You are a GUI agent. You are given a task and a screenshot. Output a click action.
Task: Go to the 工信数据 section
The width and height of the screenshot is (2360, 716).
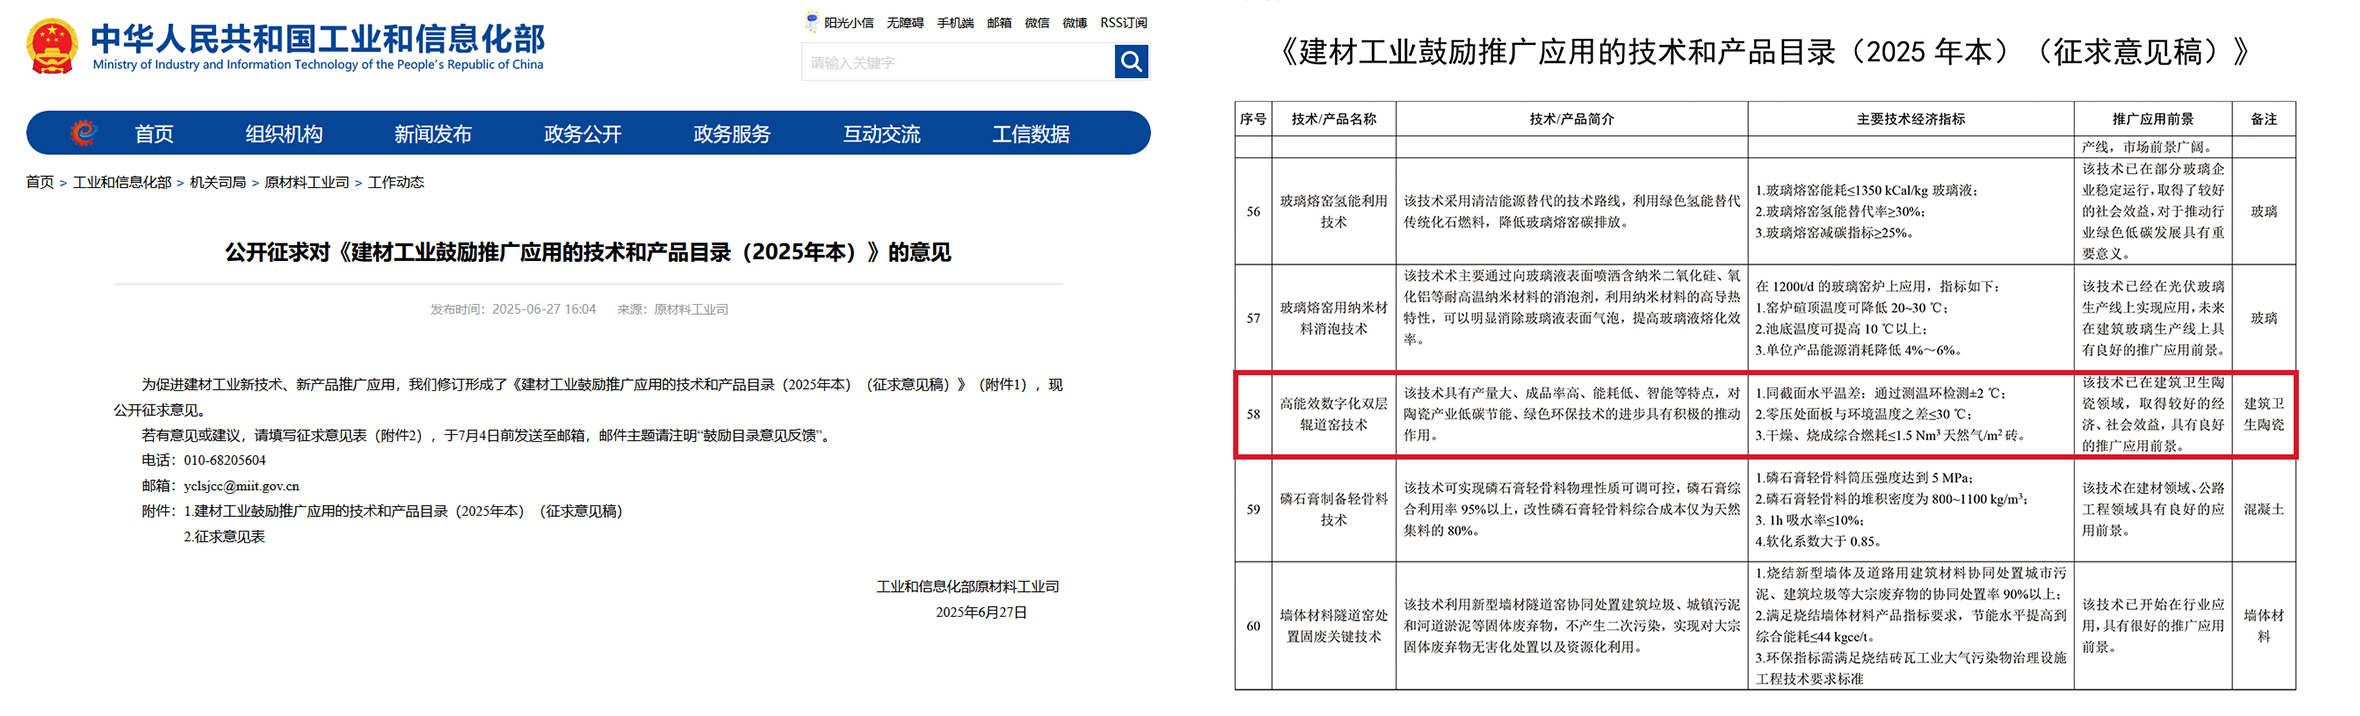[x=1030, y=134]
